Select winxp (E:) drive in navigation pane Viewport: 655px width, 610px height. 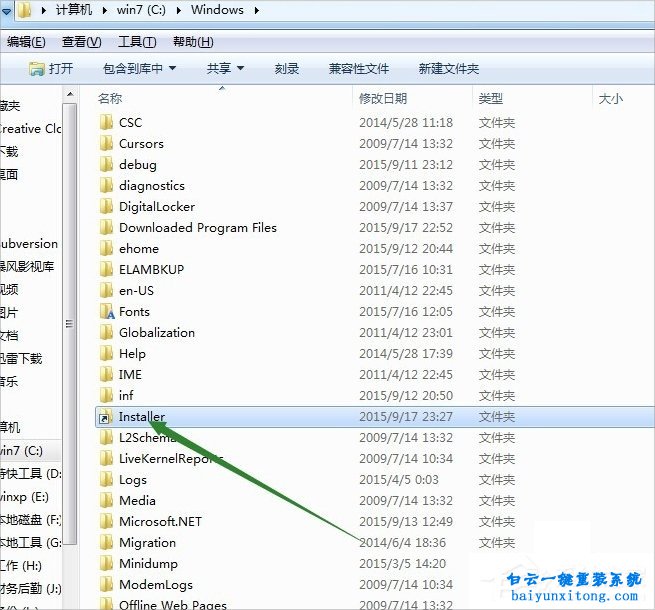pos(25,497)
